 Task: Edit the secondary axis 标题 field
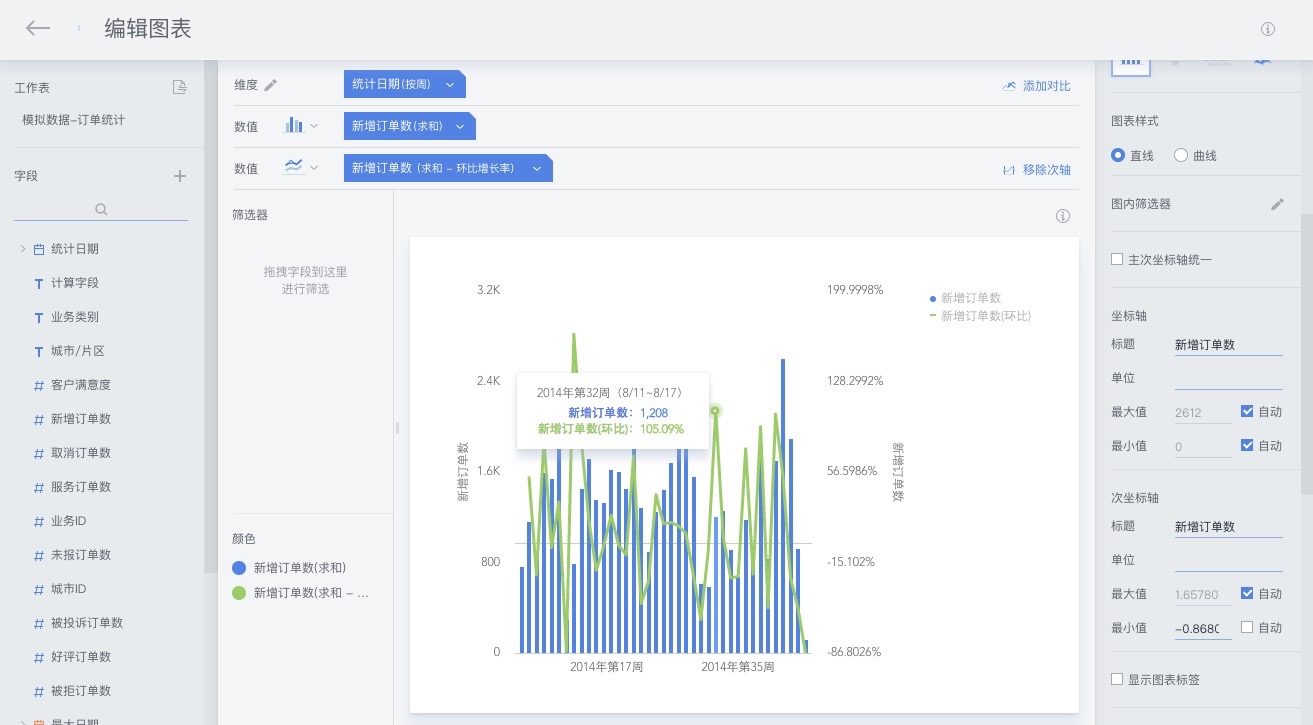coord(1228,526)
